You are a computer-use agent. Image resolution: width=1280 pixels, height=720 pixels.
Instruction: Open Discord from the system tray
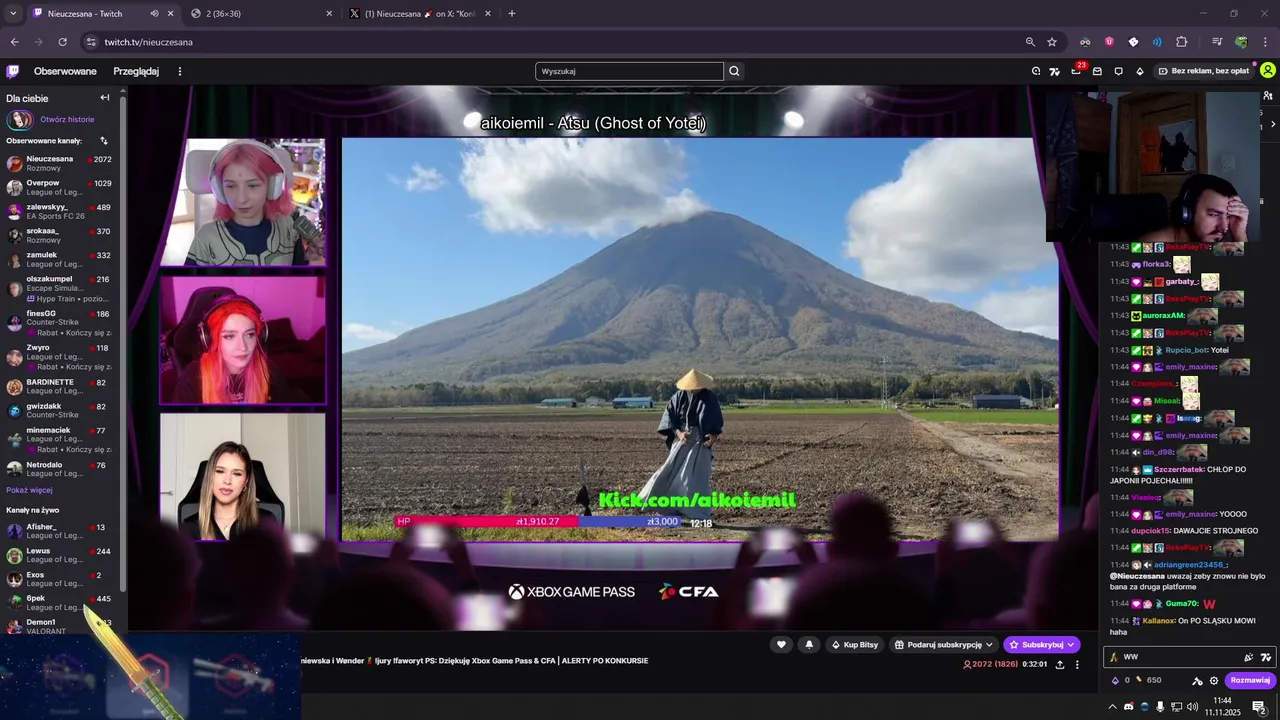pyautogui.click(x=1128, y=707)
